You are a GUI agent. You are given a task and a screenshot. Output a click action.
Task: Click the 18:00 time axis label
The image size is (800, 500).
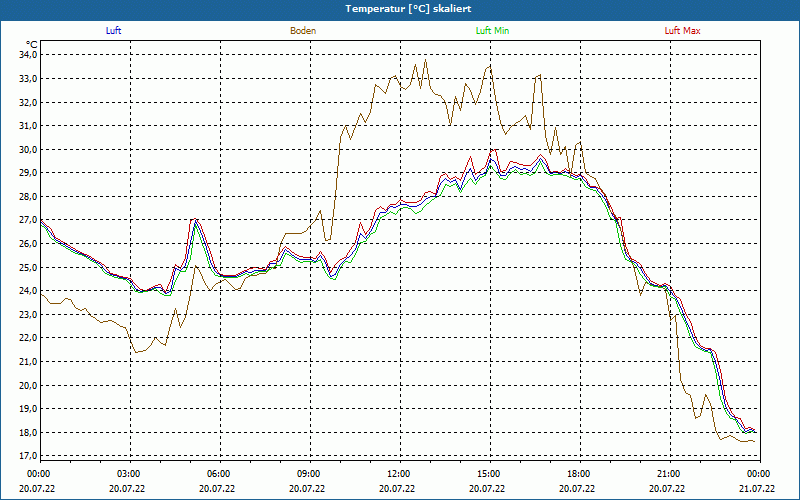click(580, 474)
